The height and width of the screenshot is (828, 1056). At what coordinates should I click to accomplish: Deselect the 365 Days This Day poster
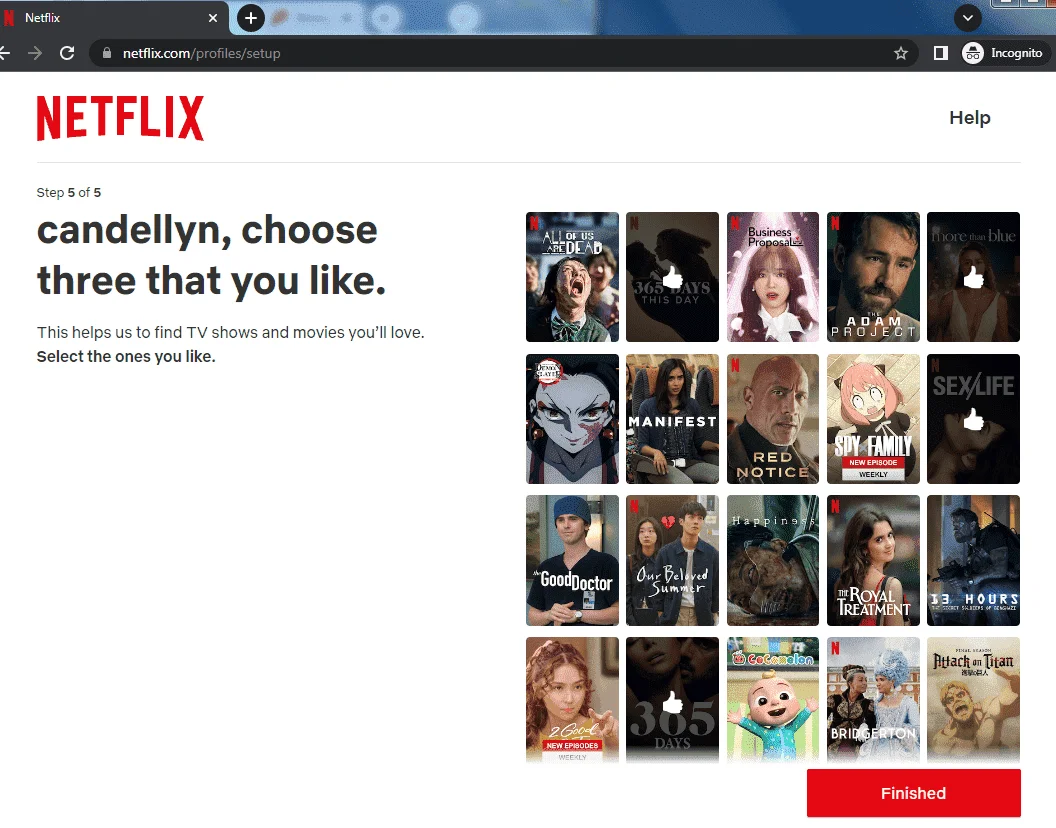pyautogui.click(x=672, y=277)
